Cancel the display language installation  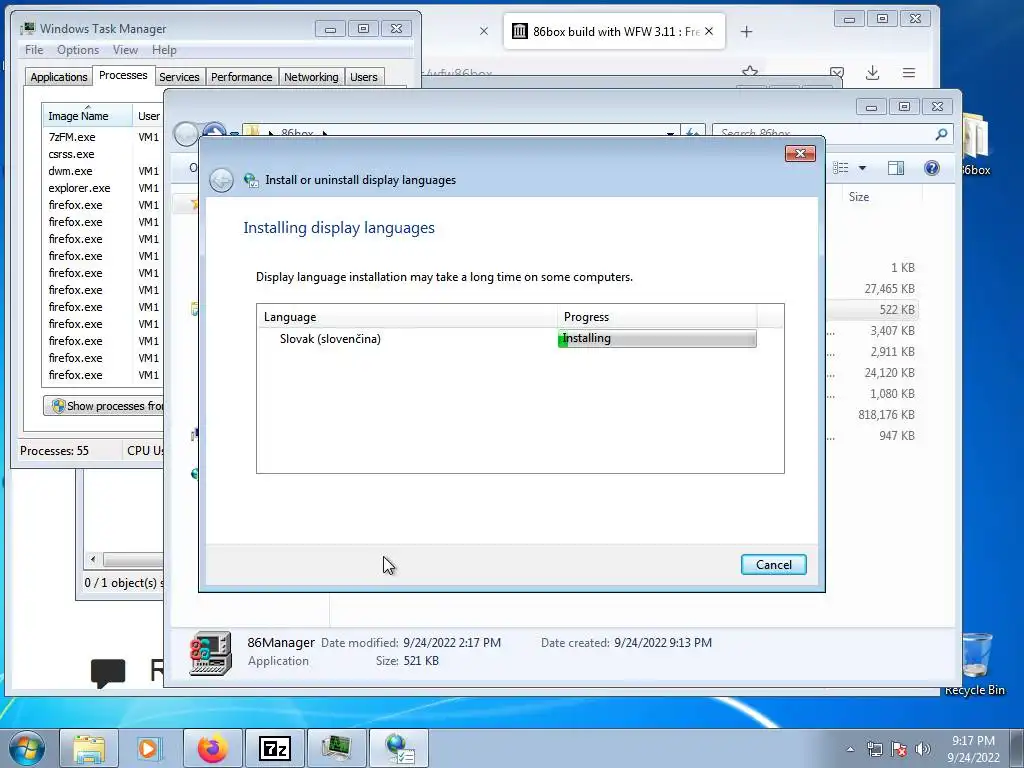773,565
